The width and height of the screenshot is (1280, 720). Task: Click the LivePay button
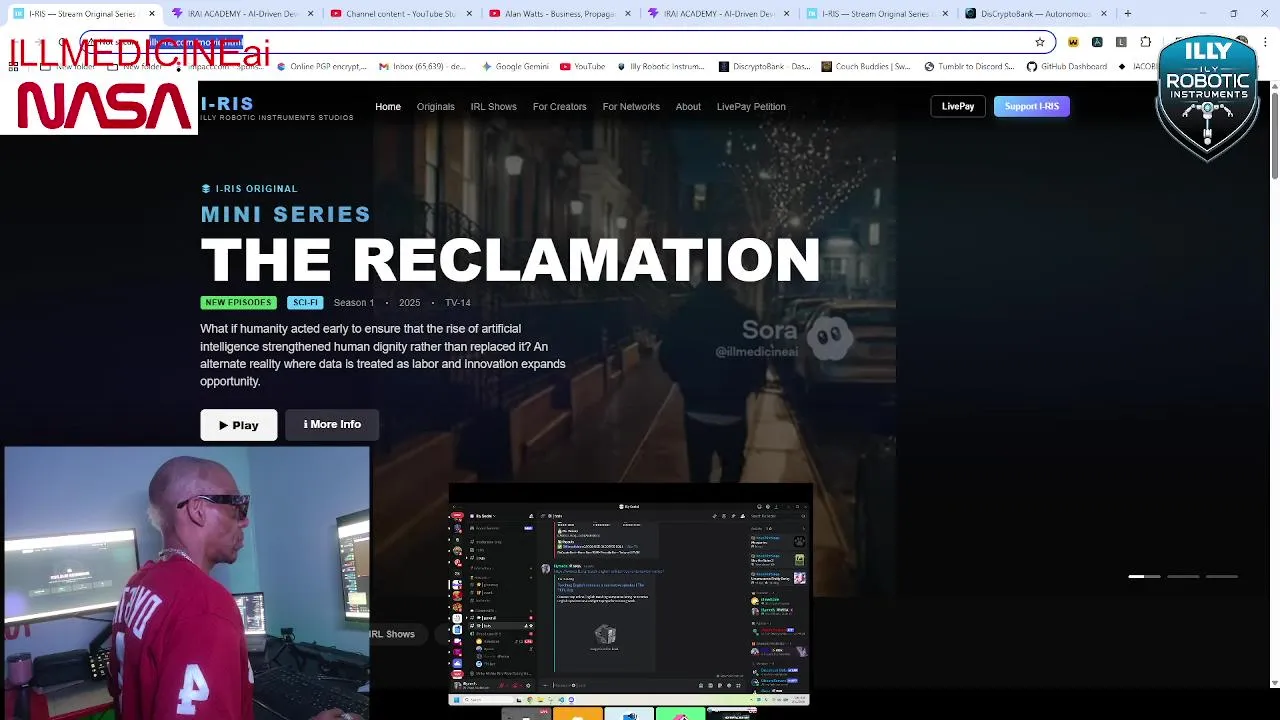click(x=958, y=106)
